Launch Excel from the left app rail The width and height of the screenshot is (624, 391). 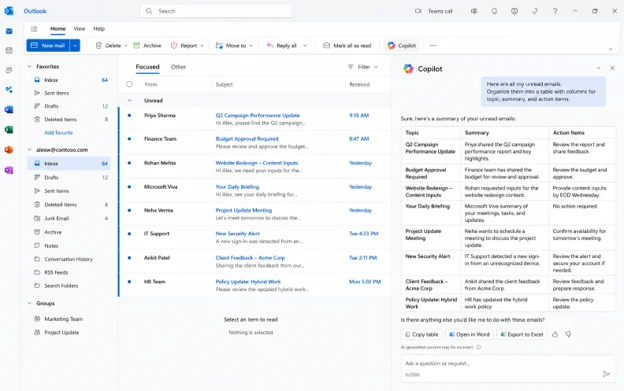pyautogui.click(x=9, y=130)
